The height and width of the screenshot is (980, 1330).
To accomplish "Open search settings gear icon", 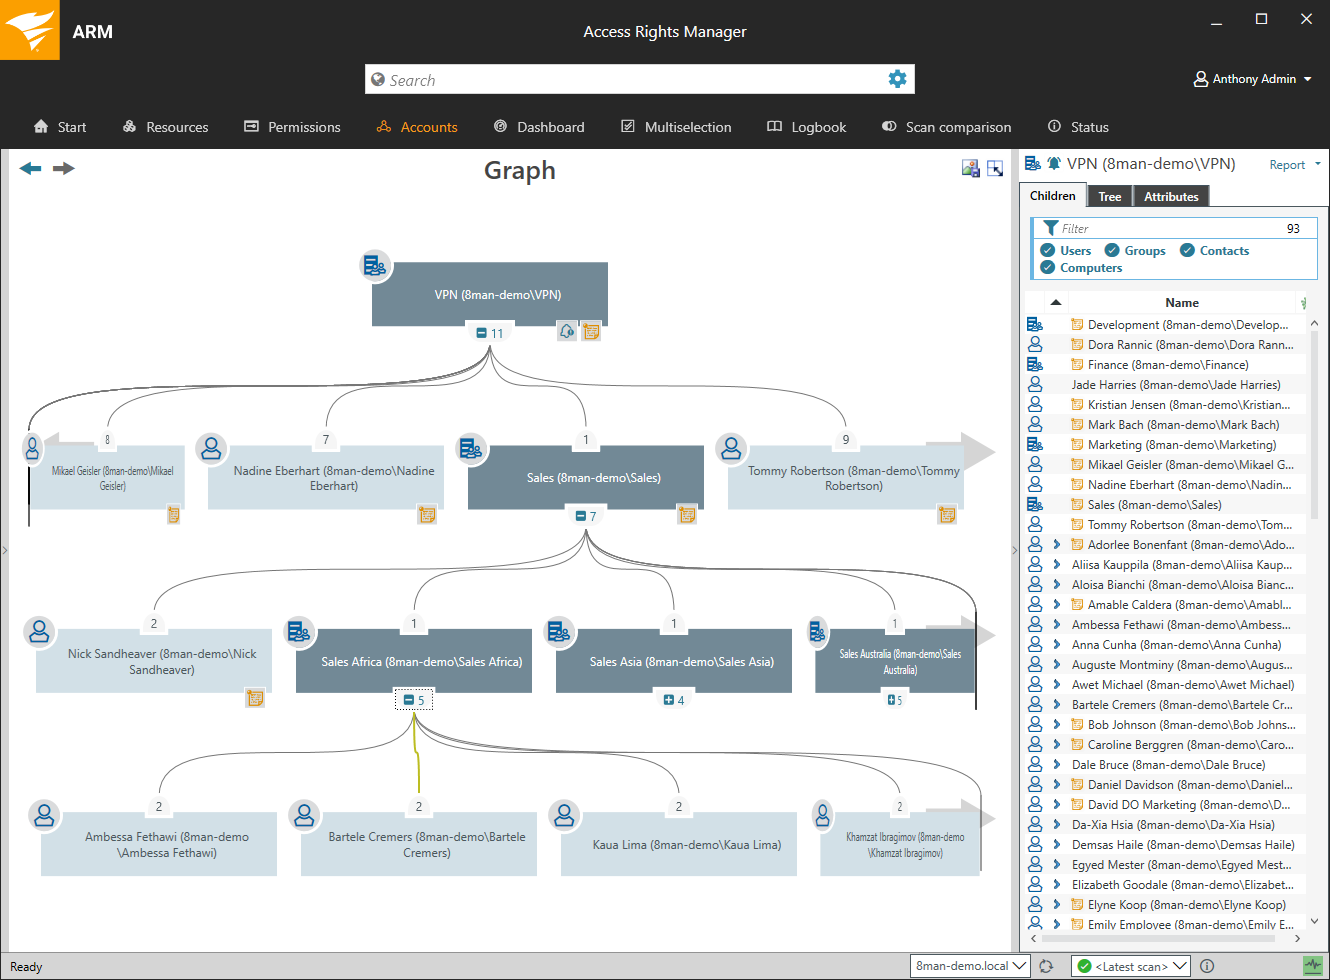I will click(x=898, y=79).
